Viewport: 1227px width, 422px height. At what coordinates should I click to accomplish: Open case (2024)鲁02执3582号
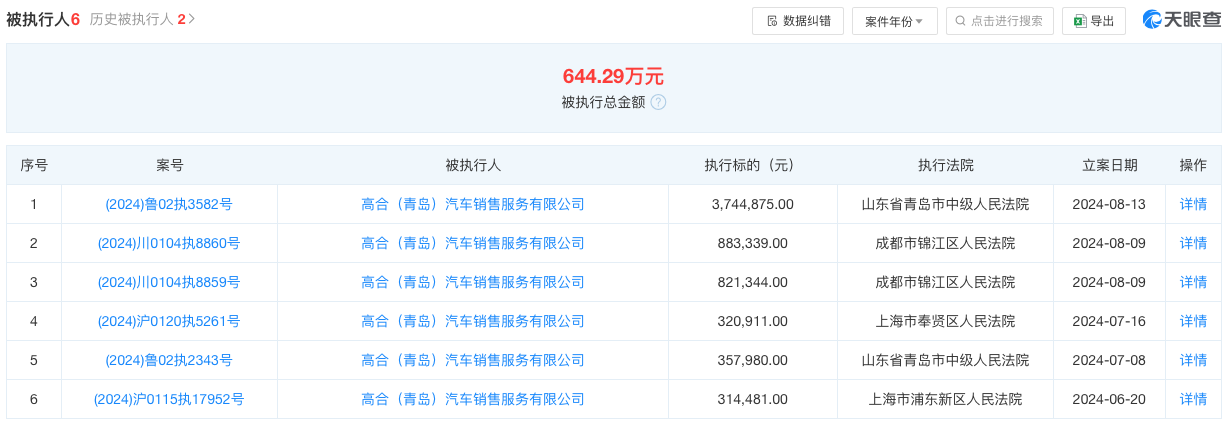pyautogui.click(x=169, y=204)
